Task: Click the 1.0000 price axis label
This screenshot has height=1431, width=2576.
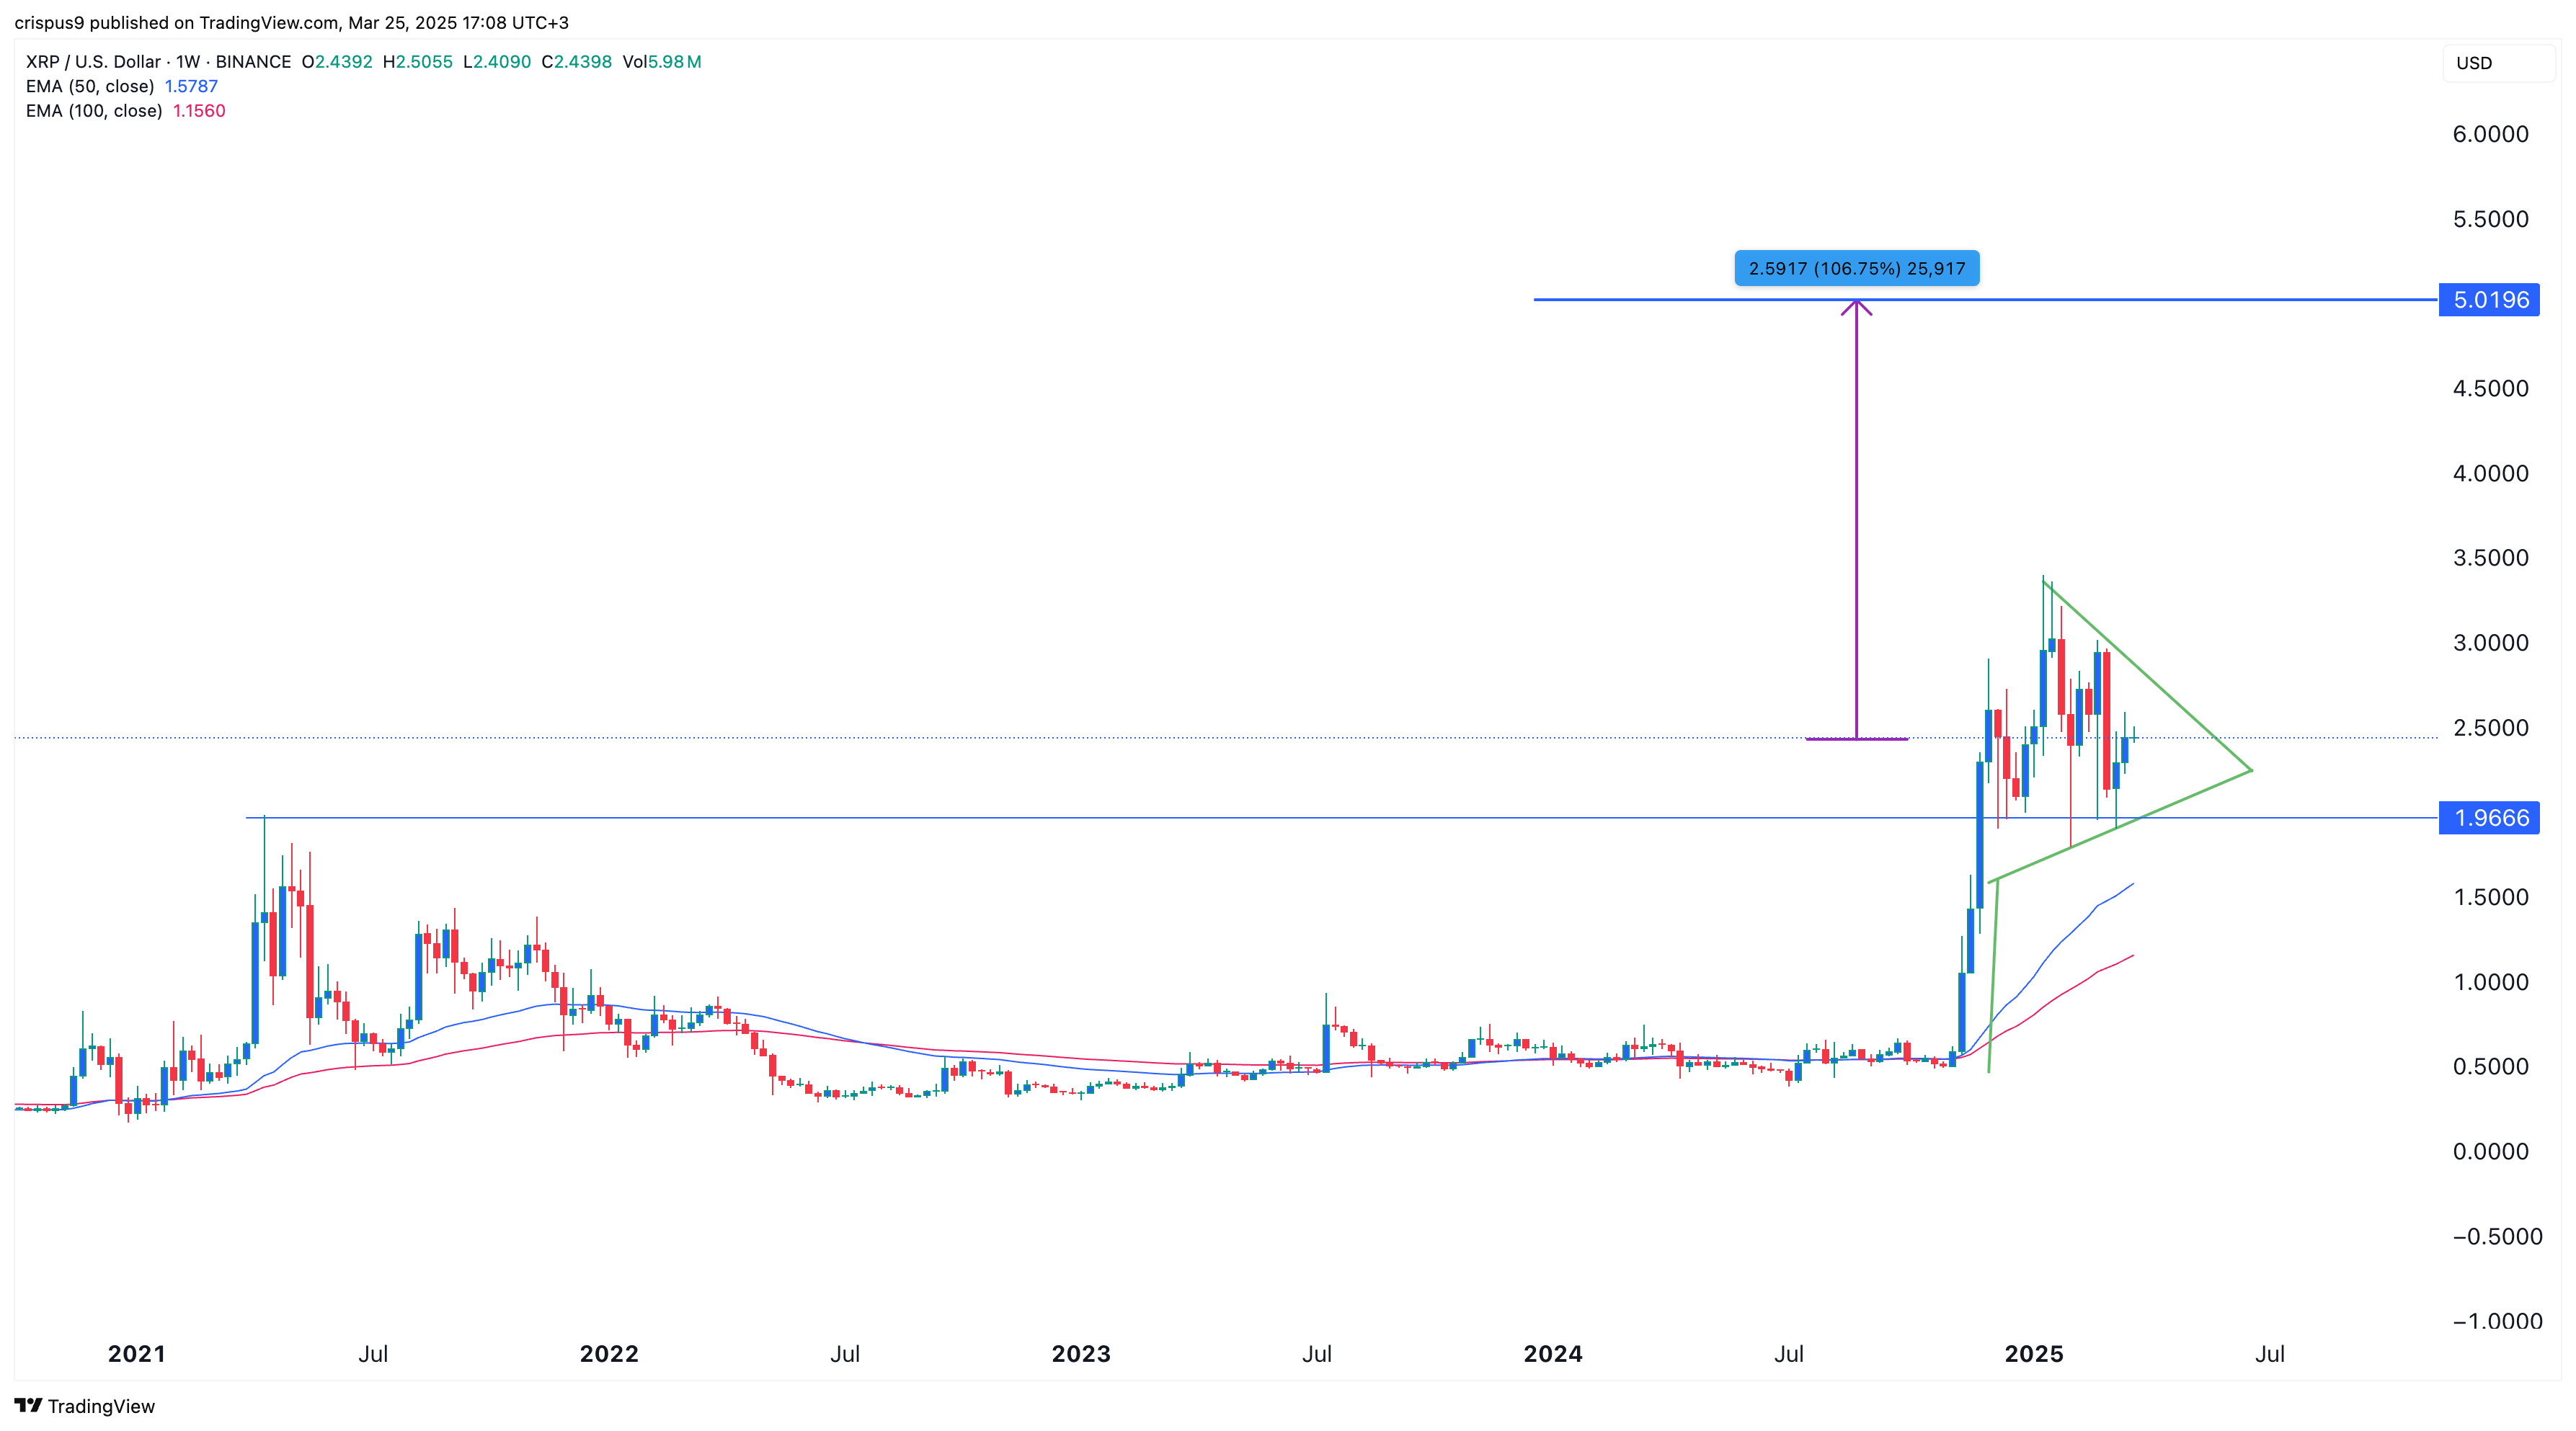Action: click(x=2490, y=982)
